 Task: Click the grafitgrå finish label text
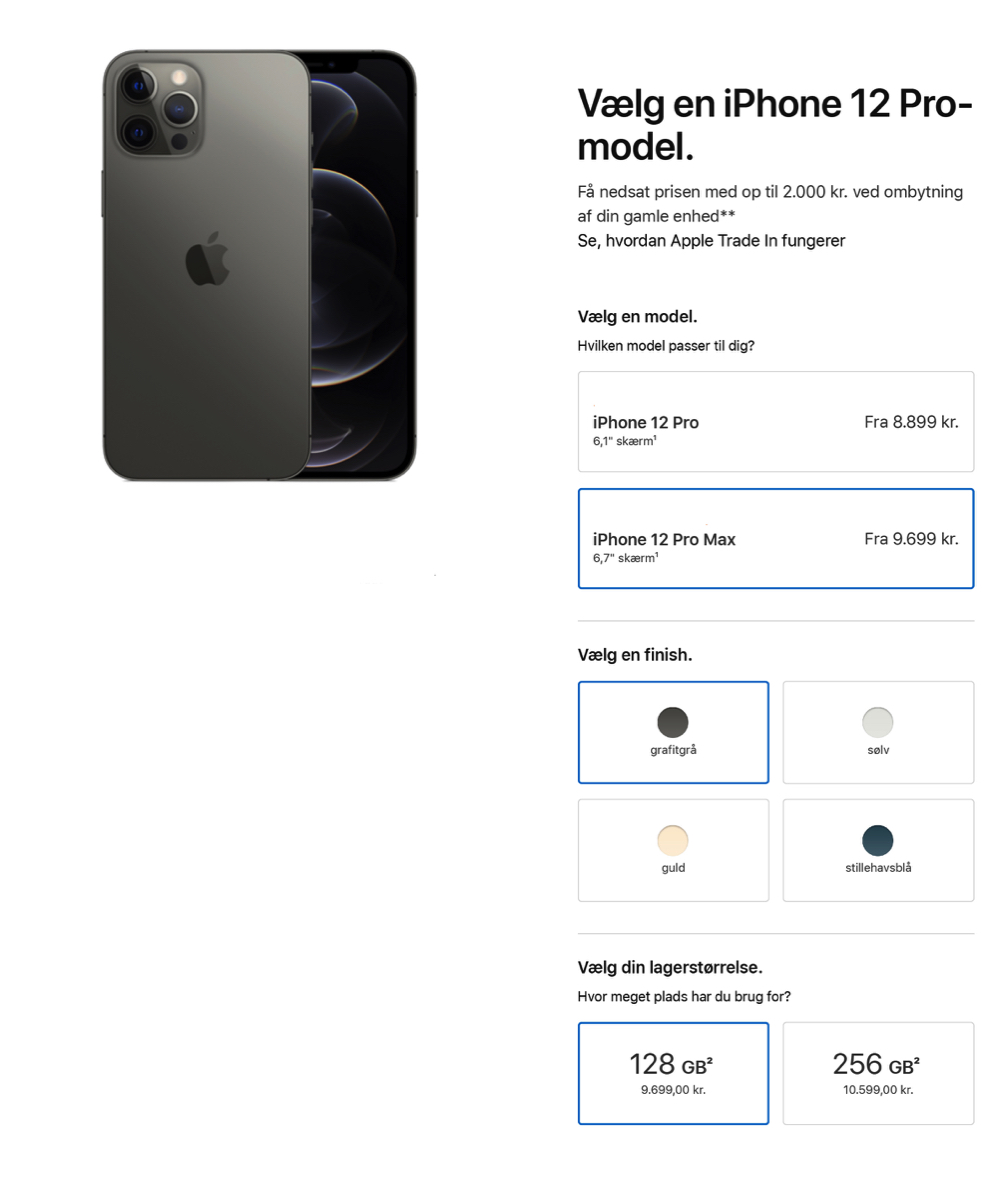pos(673,749)
